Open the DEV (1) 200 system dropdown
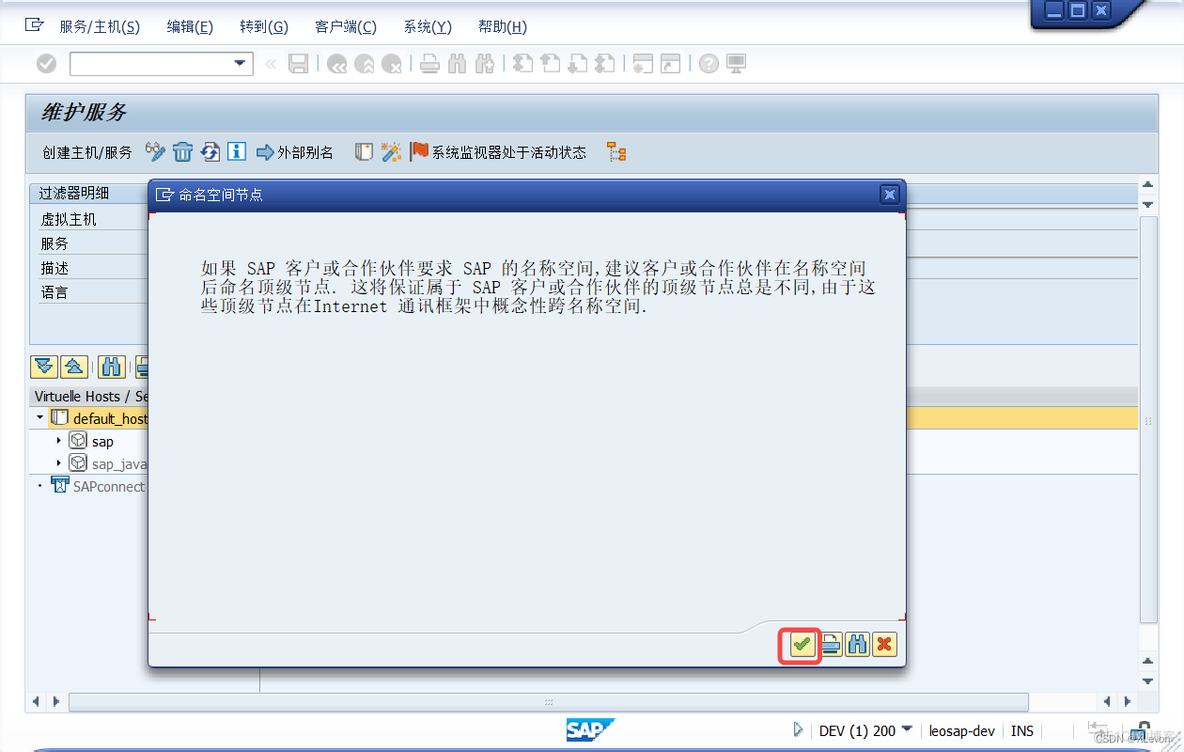This screenshot has height=752, width=1184. (x=908, y=729)
